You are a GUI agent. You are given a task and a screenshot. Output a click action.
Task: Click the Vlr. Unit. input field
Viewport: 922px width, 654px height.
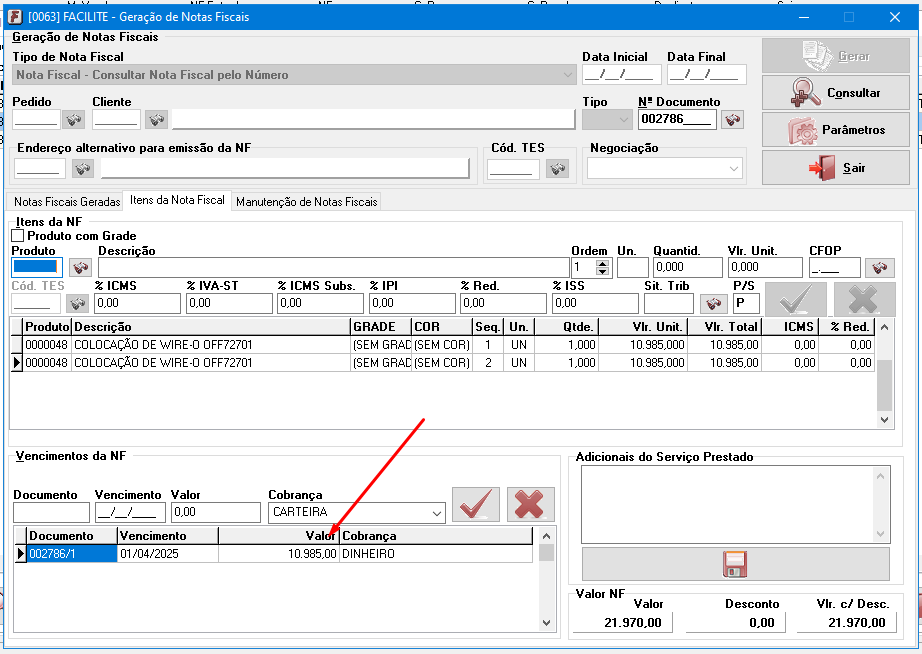pos(765,267)
